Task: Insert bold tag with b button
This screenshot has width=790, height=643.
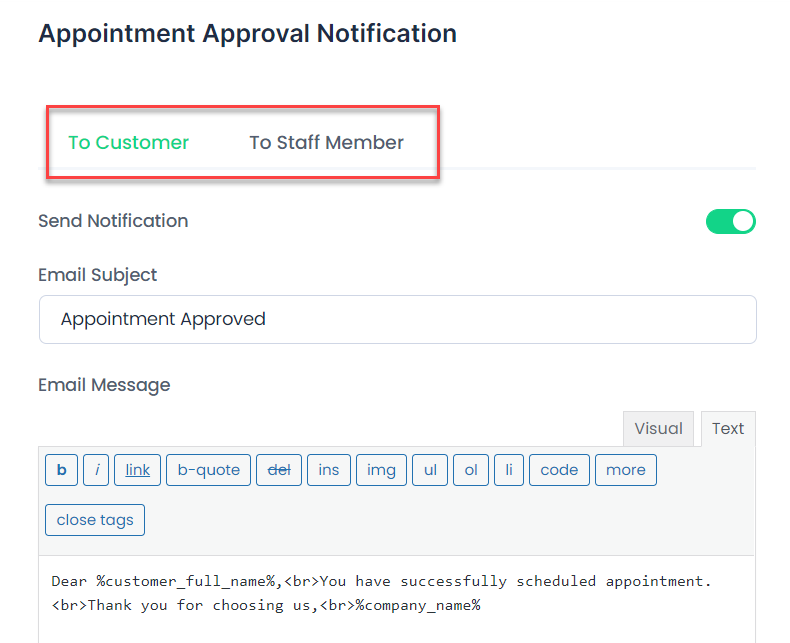Action: (x=61, y=470)
